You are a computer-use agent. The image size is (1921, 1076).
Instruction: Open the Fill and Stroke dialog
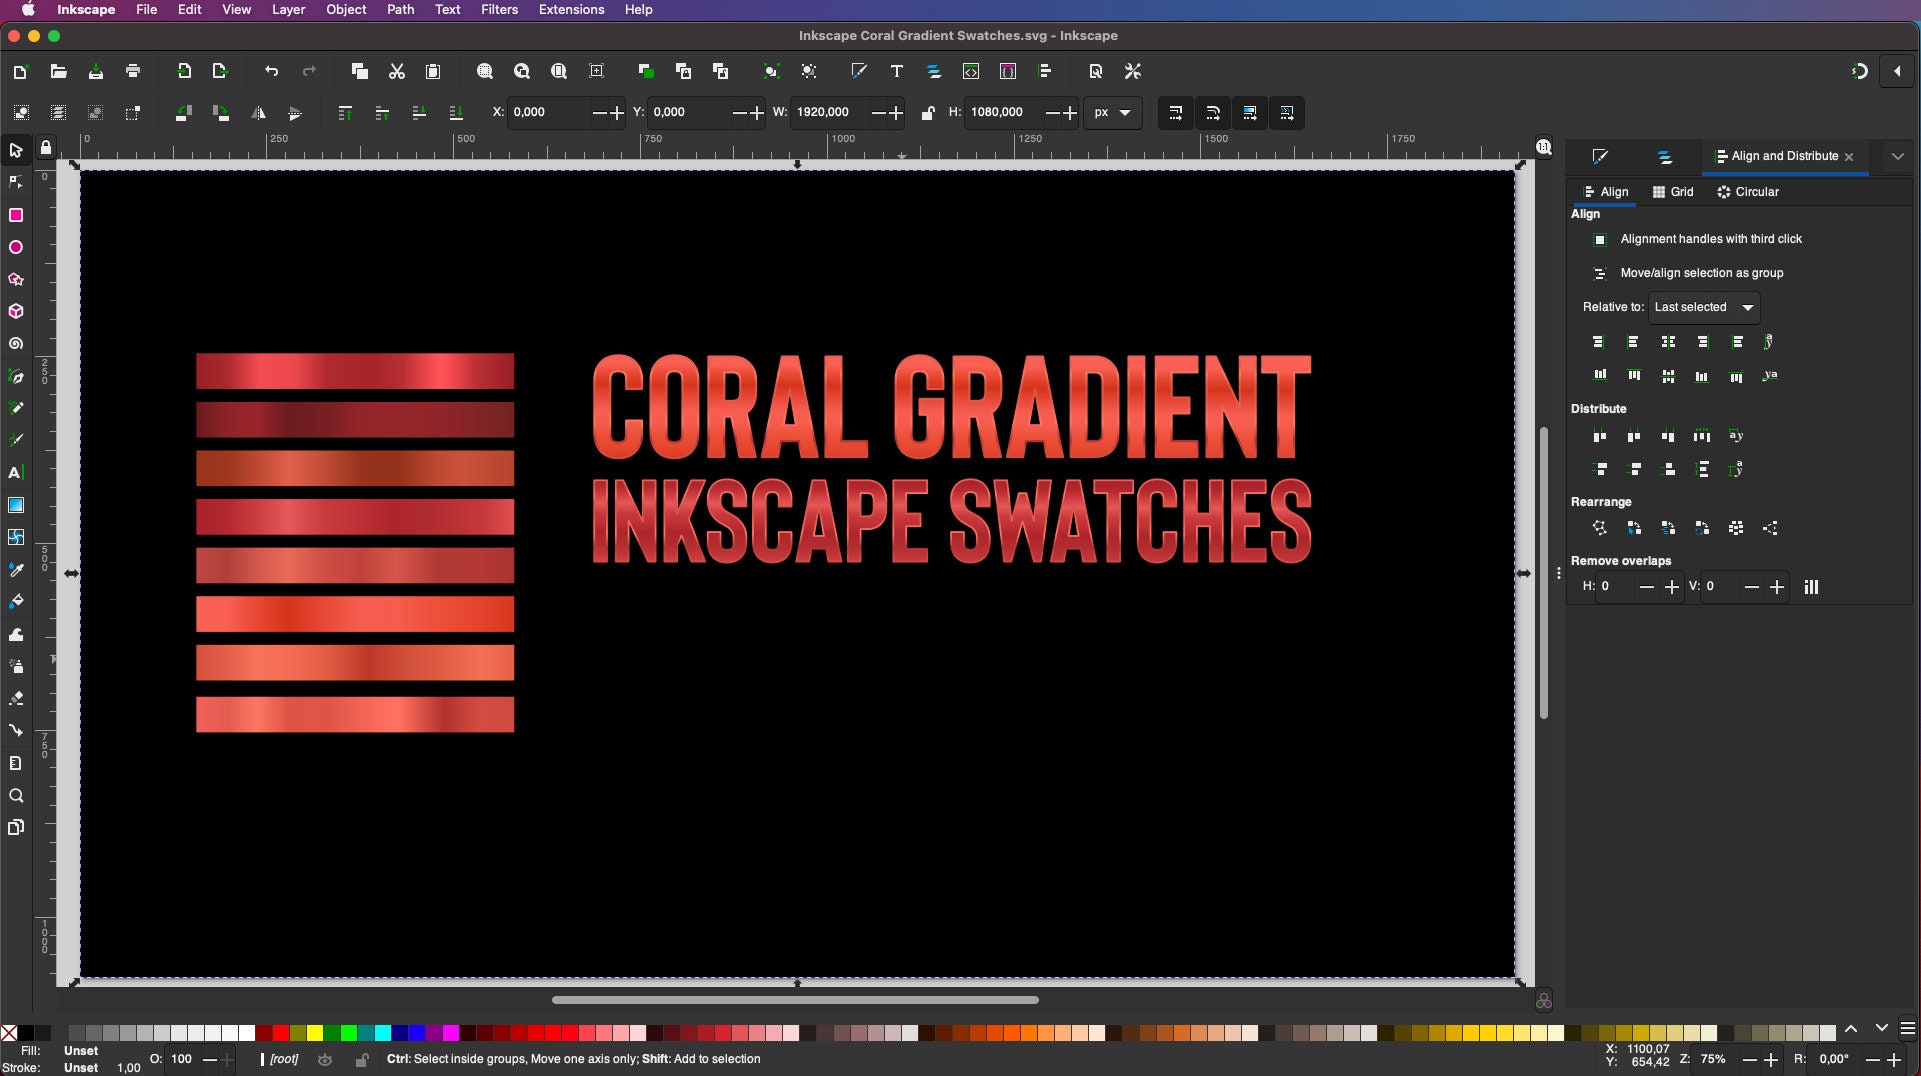click(x=858, y=71)
